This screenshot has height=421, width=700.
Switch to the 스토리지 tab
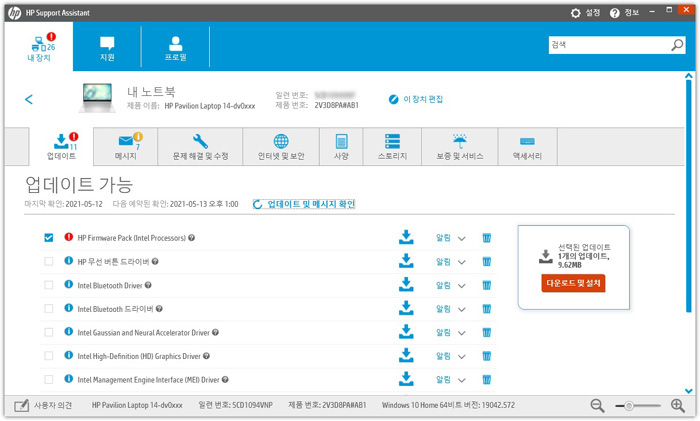392,146
